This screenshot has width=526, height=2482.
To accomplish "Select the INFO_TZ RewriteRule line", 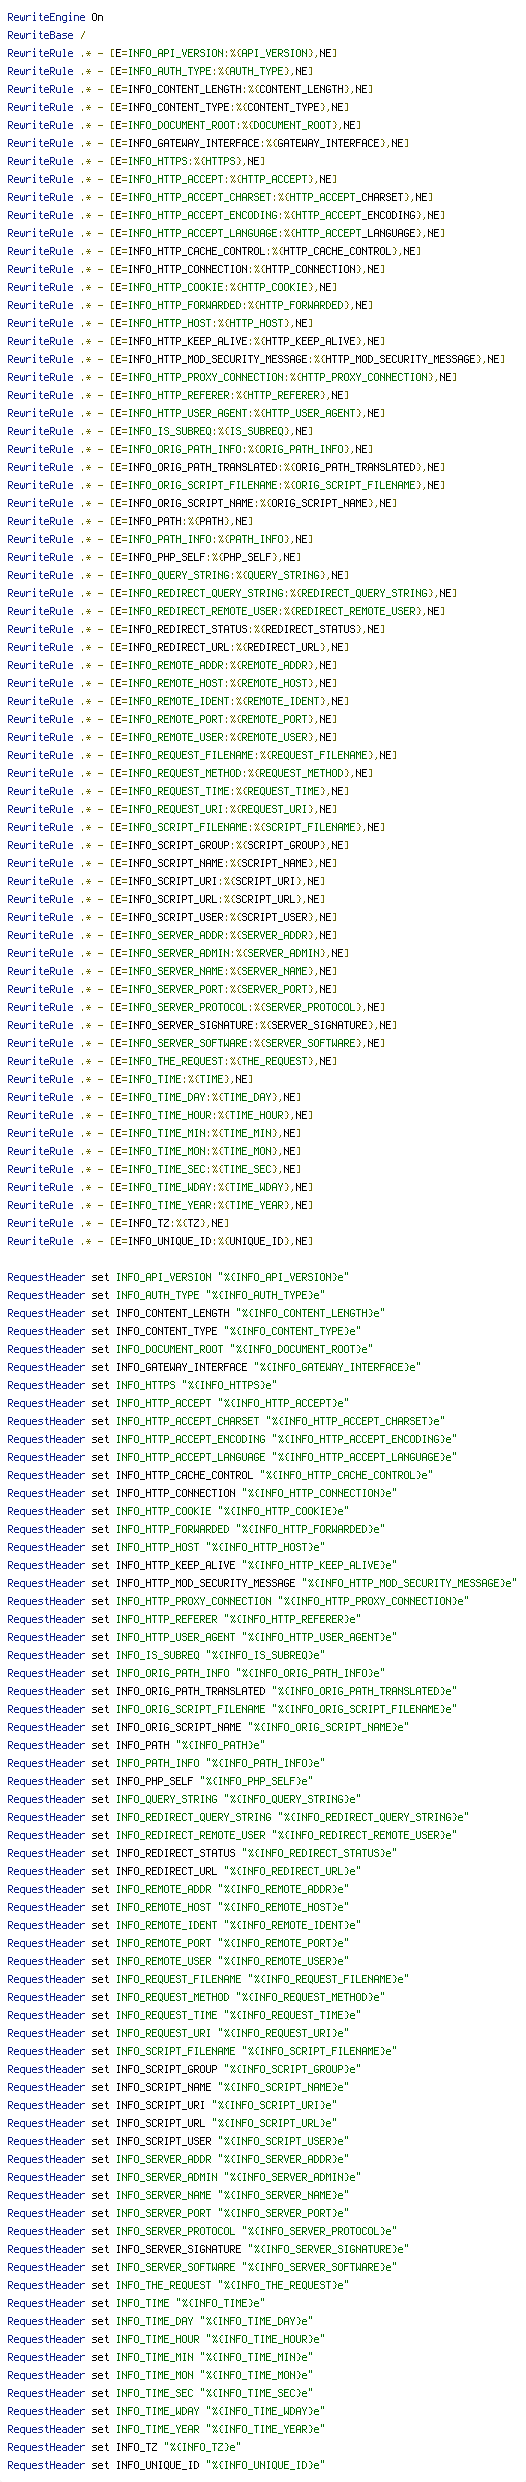I will (118, 1223).
